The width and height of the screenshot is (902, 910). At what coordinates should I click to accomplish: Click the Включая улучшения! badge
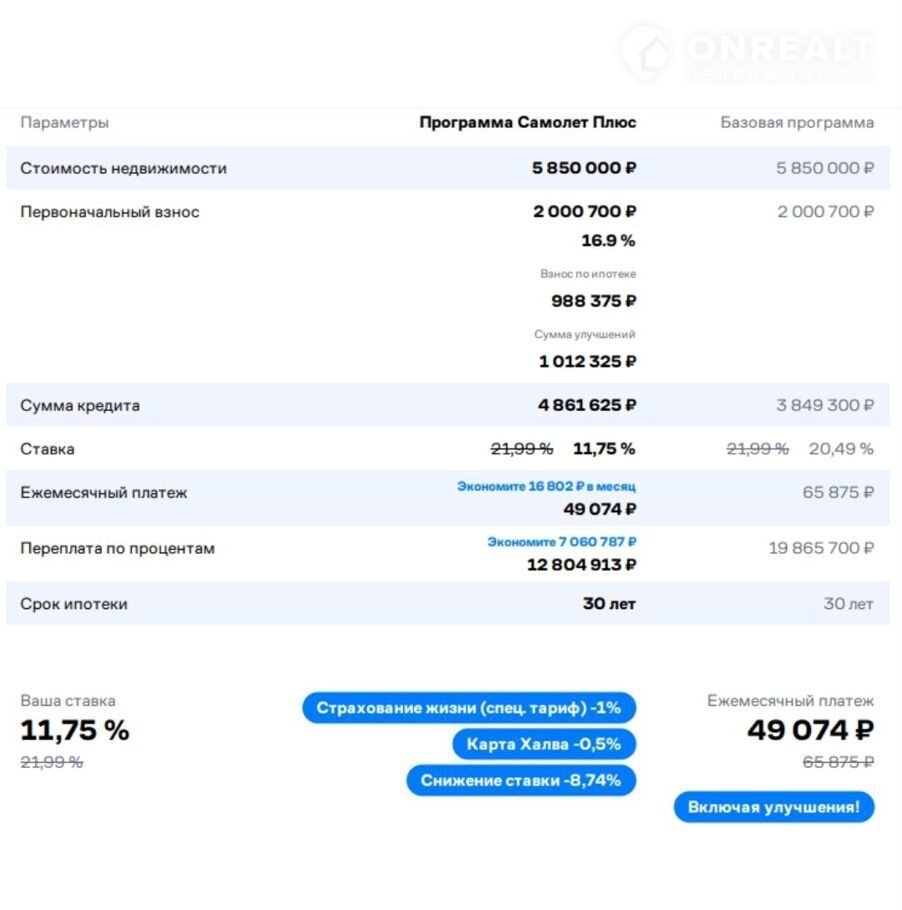coord(773,807)
